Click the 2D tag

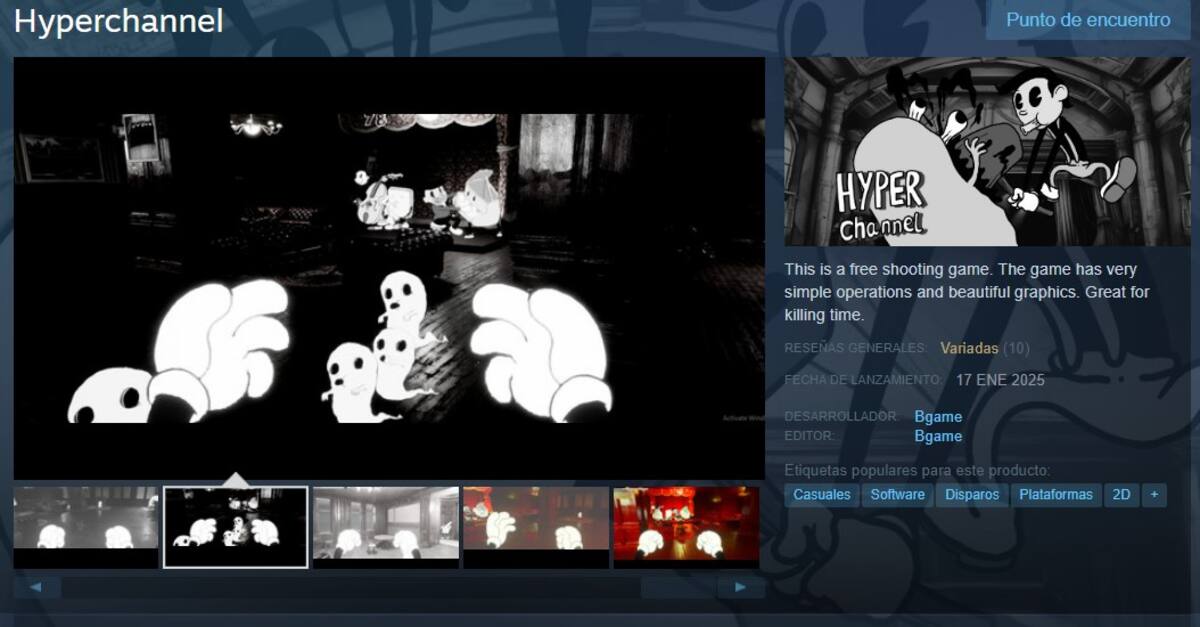1122,495
